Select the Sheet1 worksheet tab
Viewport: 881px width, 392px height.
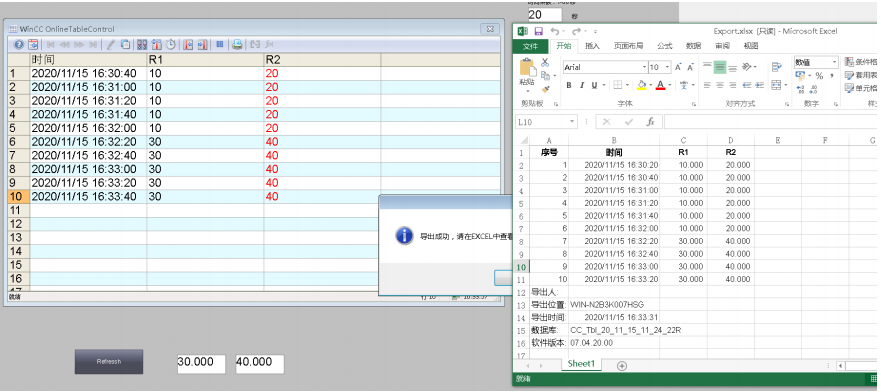coord(581,364)
